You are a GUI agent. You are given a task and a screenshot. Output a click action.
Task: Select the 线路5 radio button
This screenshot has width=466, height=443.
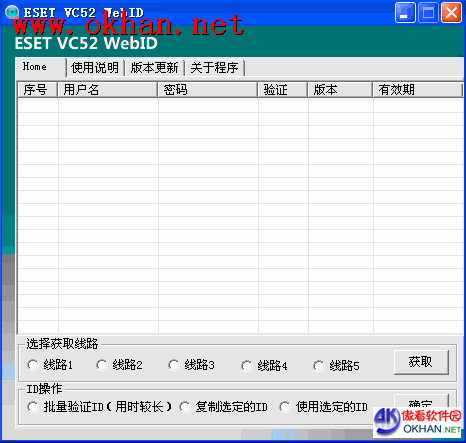coord(319,366)
